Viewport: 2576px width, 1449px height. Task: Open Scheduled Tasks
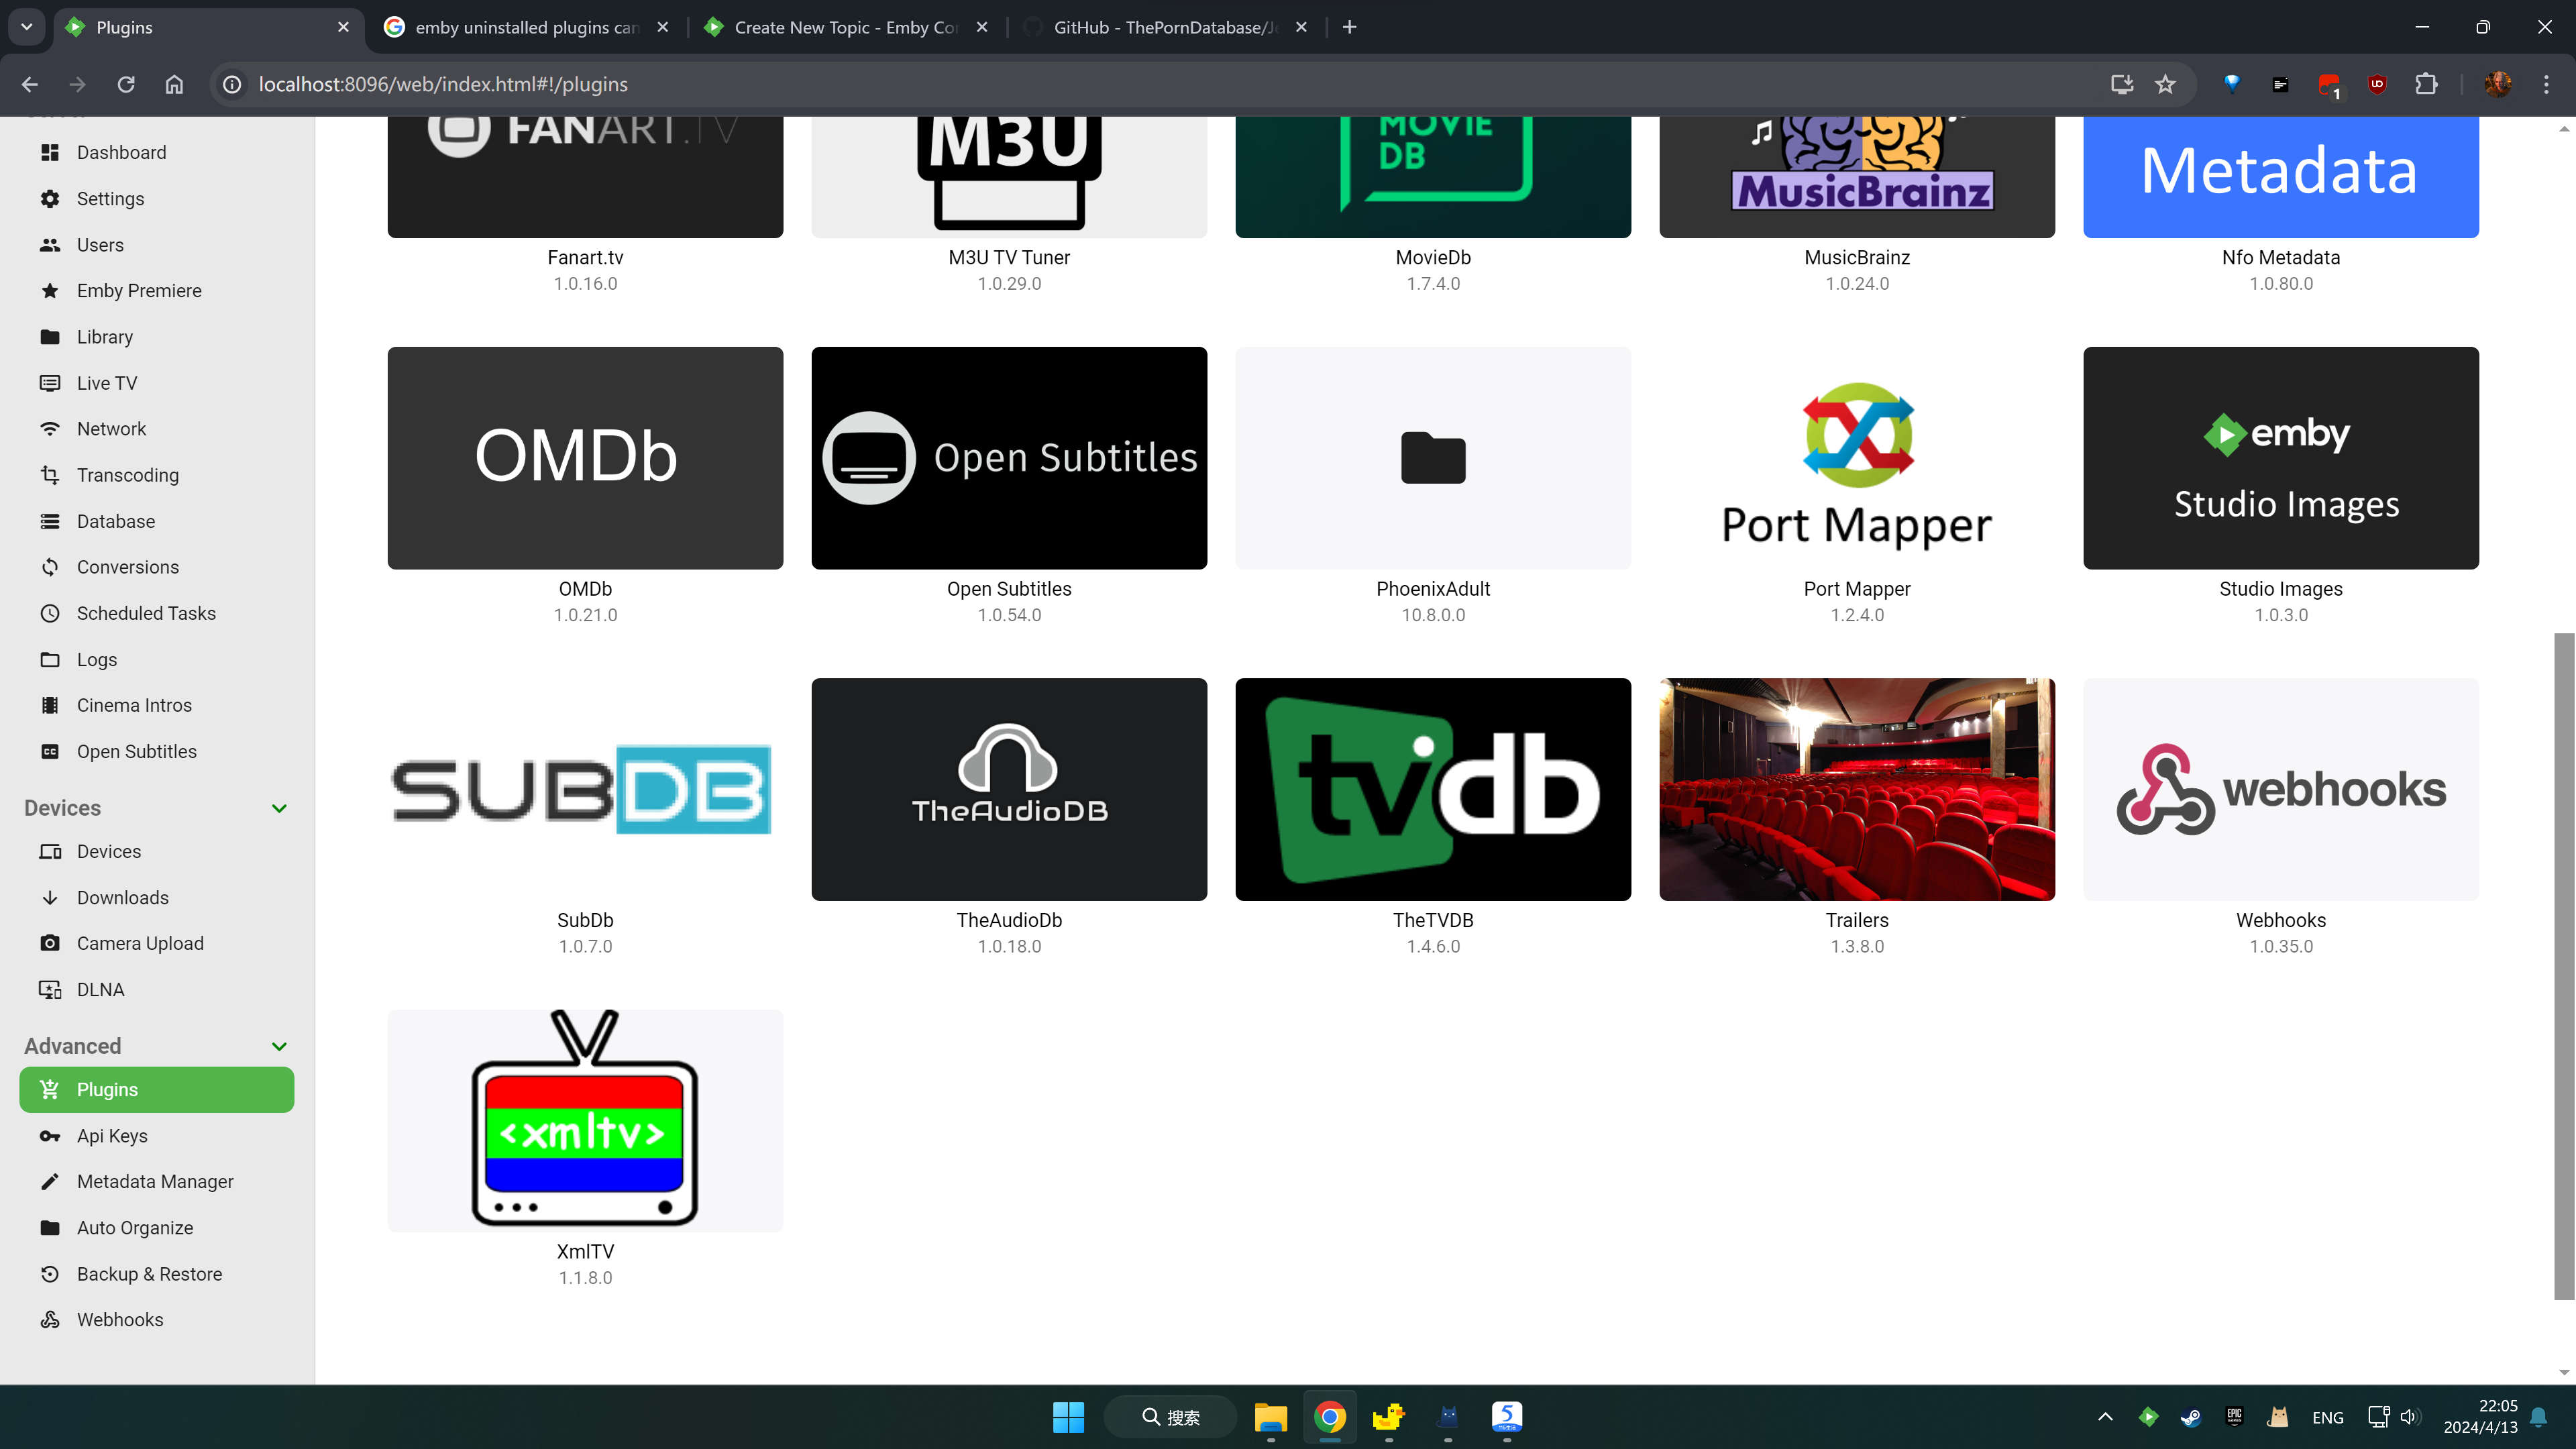point(146,613)
